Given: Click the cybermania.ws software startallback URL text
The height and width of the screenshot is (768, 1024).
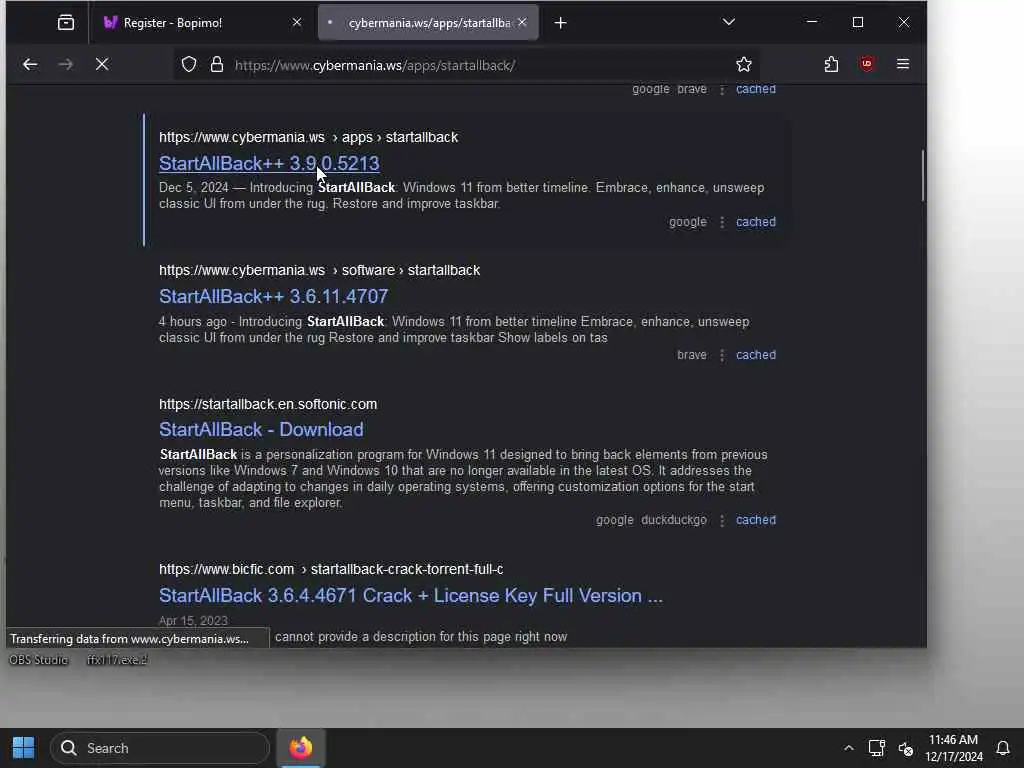Looking at the screenshot, I should (319, 270).
